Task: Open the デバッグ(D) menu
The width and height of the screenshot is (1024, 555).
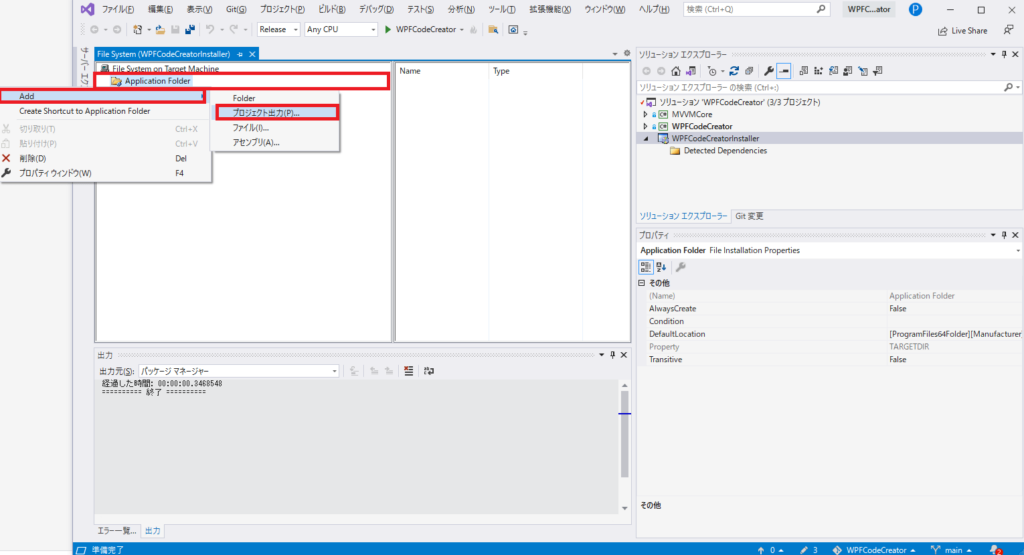Action: pyautogui.click(x=376, y=9)
